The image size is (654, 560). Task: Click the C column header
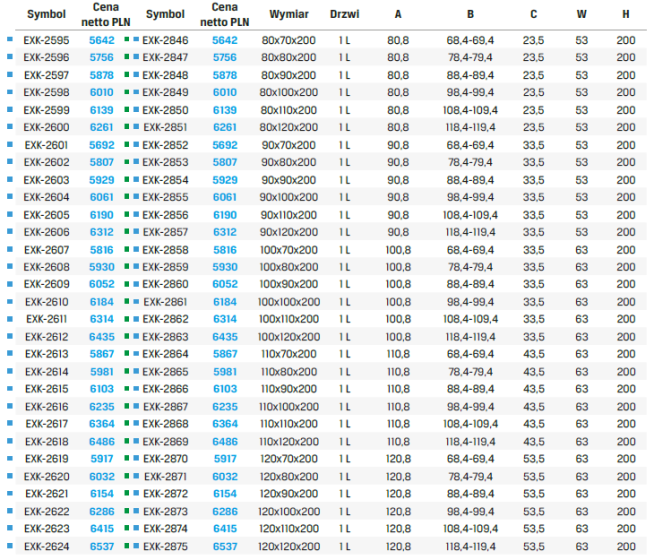(533, 15)
